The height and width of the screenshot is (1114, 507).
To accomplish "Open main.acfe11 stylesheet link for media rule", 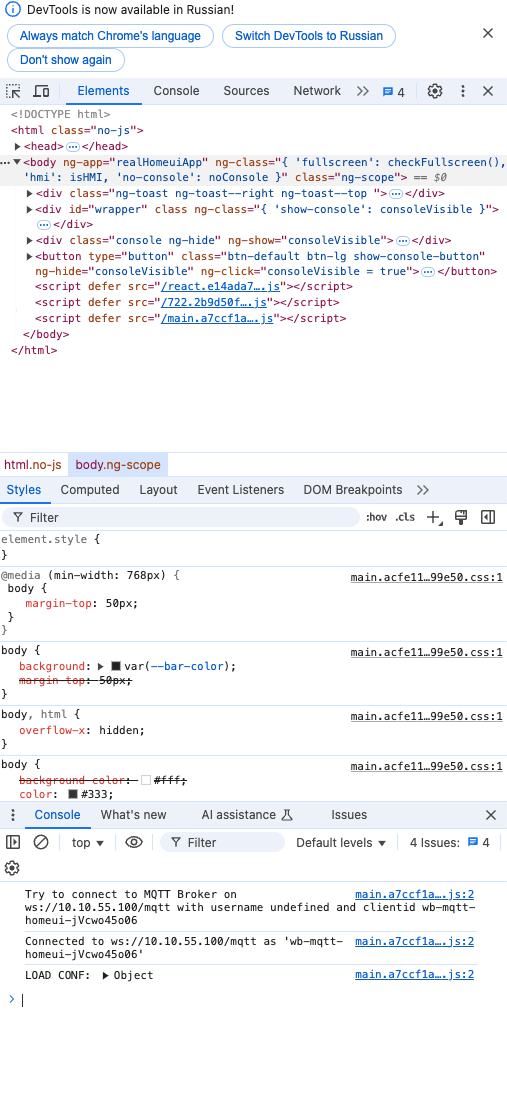I will (x=427, y=577).
